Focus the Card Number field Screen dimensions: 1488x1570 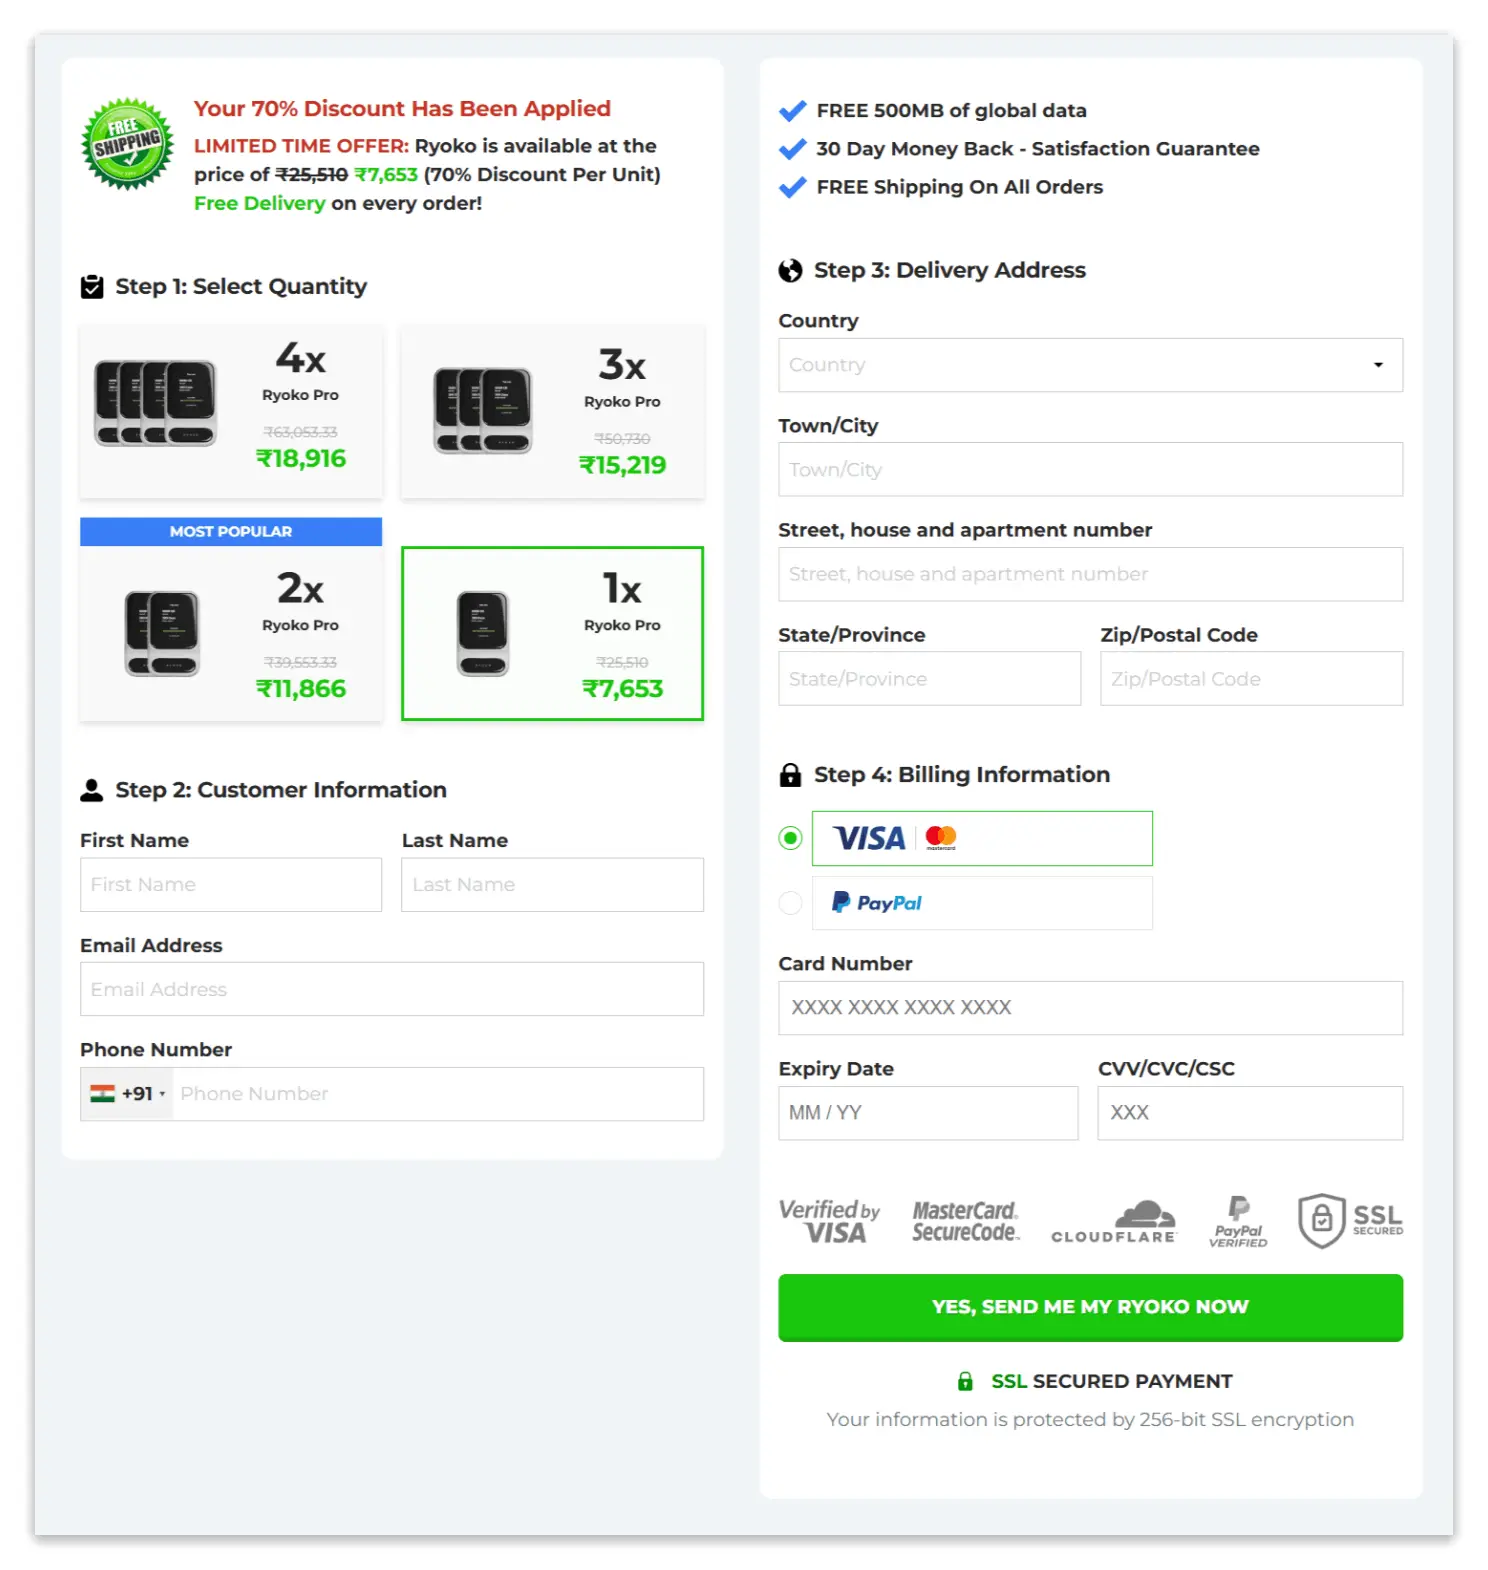tap(1089, 1008)
